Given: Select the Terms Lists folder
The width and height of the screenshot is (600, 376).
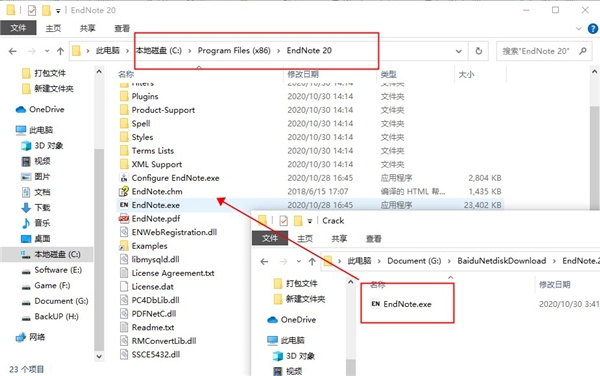Looking at the screenshot, I should pyautogui.click(x=153, y=151).
